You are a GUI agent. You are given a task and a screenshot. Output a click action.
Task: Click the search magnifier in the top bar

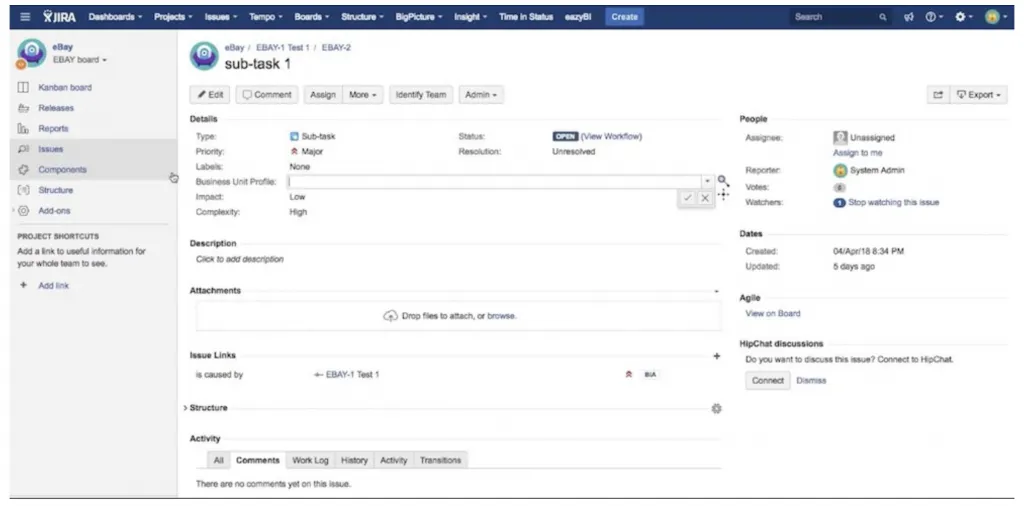pyautogui.click(x=883, y=17)
